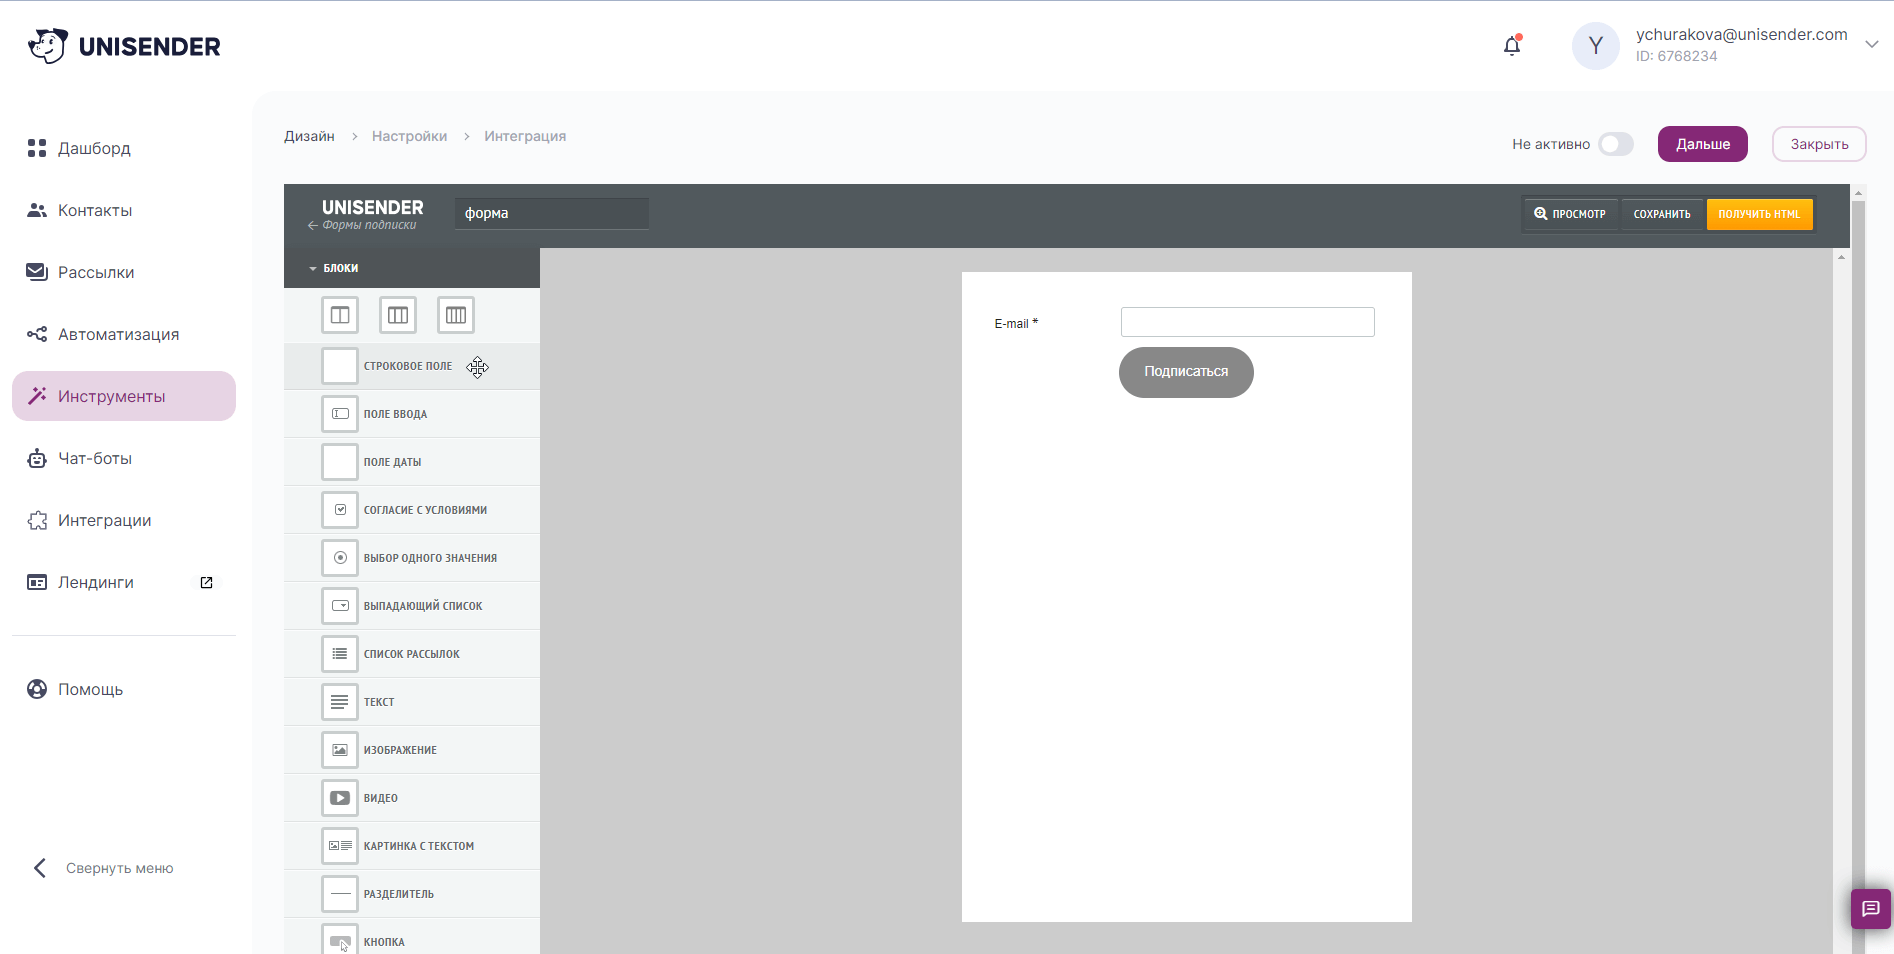This screenshot has width=1894, height=954.
Task: Click the Unisender logo
Action: click(x=124, y=46)
